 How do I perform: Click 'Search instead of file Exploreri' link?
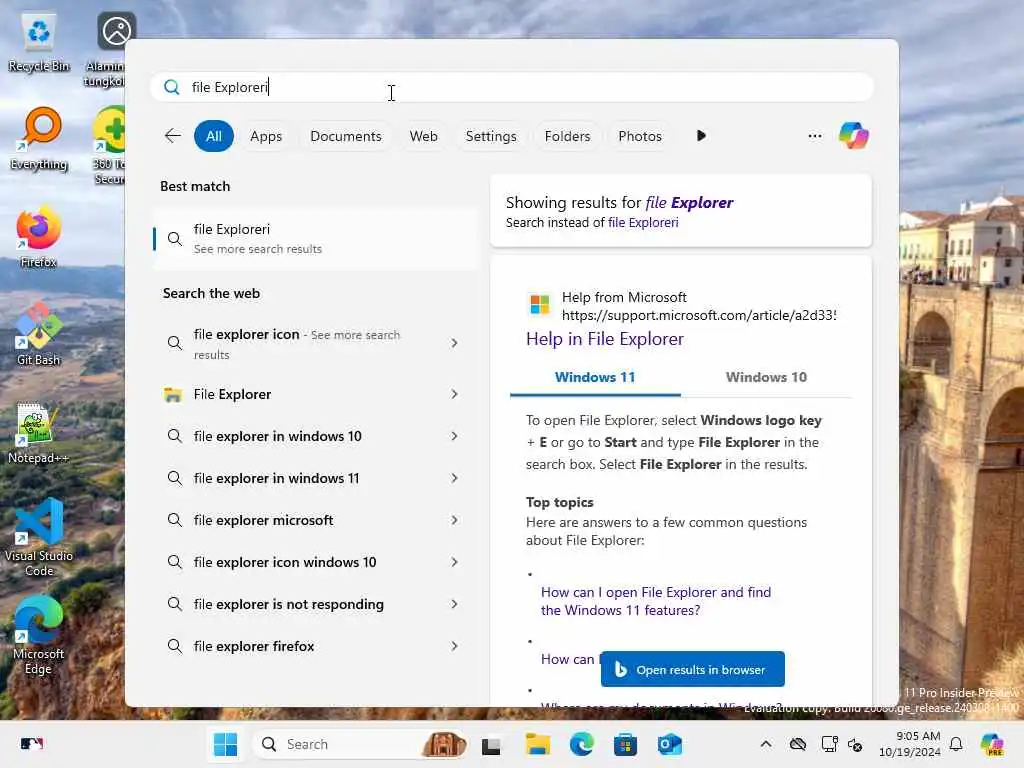pyautogui.click(x=643, y=223)
